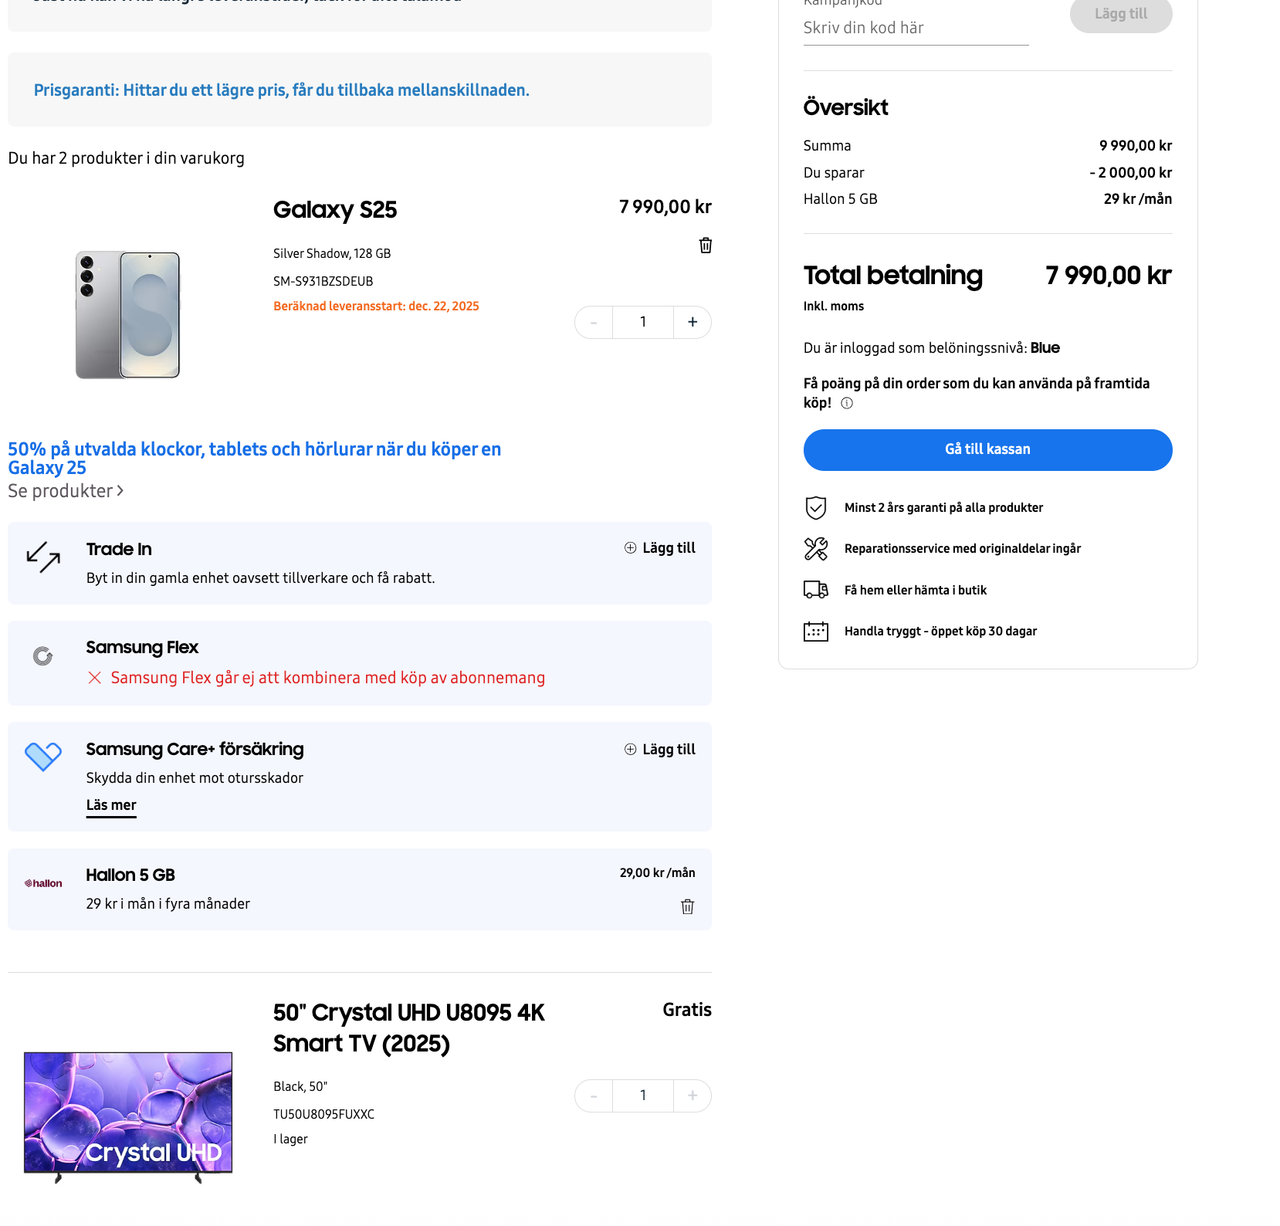Open the 50% Galaxy 25 promotion link
1280x1226 pixels.
tap(254, 458)
